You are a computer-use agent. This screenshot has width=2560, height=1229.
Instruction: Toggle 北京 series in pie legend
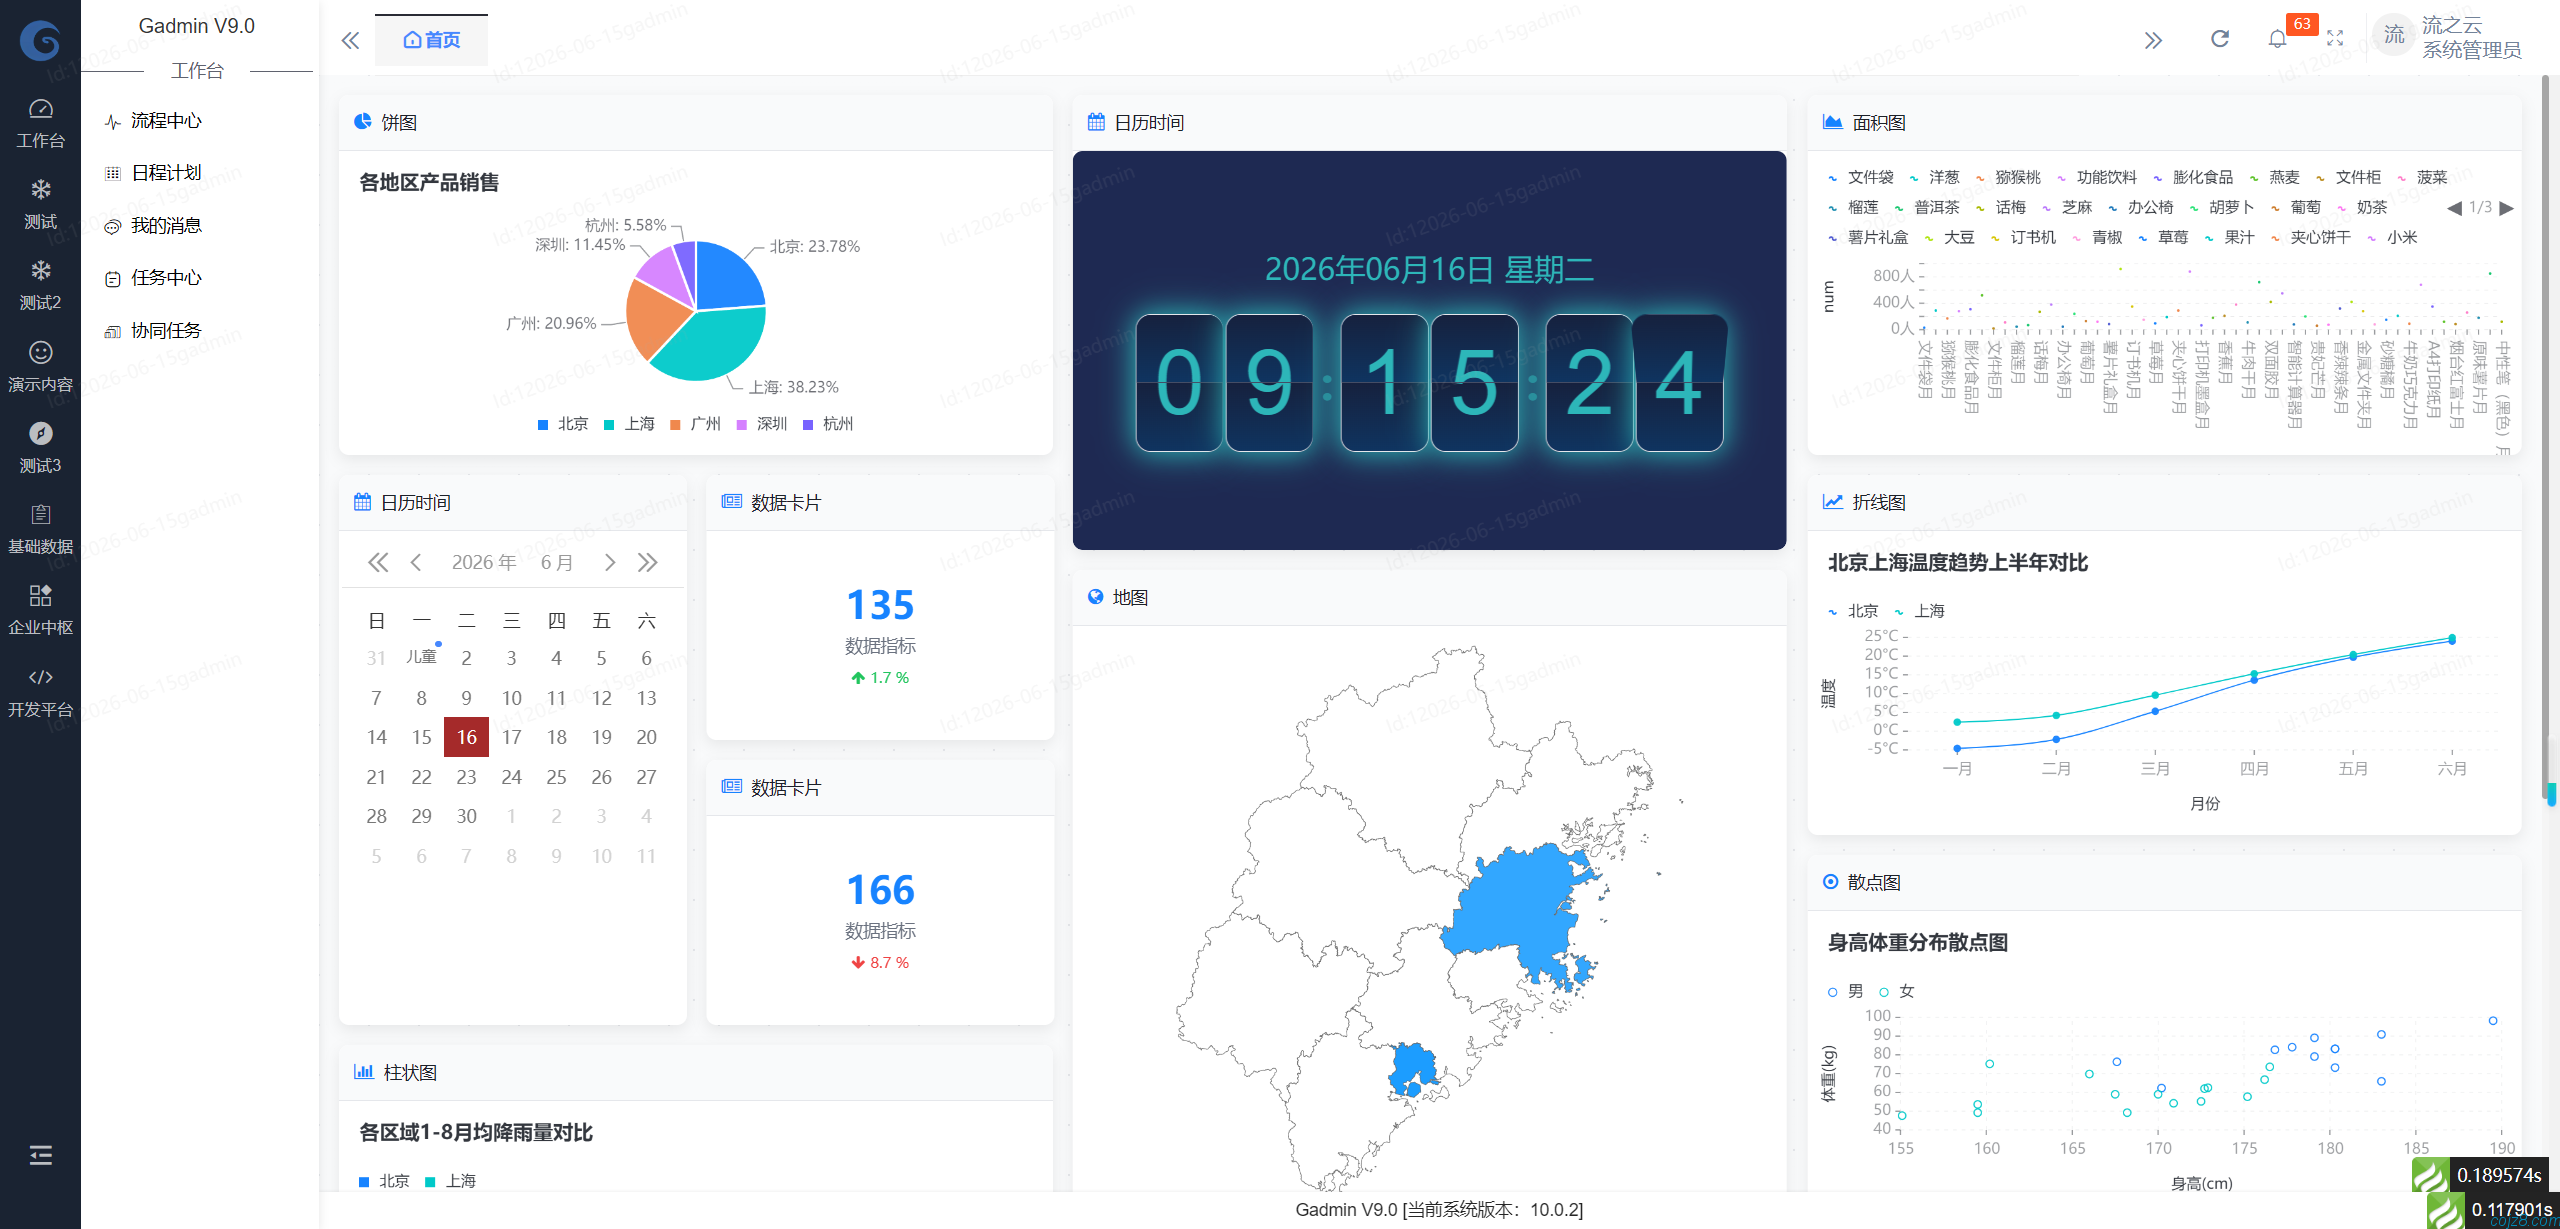click(563, 424)
